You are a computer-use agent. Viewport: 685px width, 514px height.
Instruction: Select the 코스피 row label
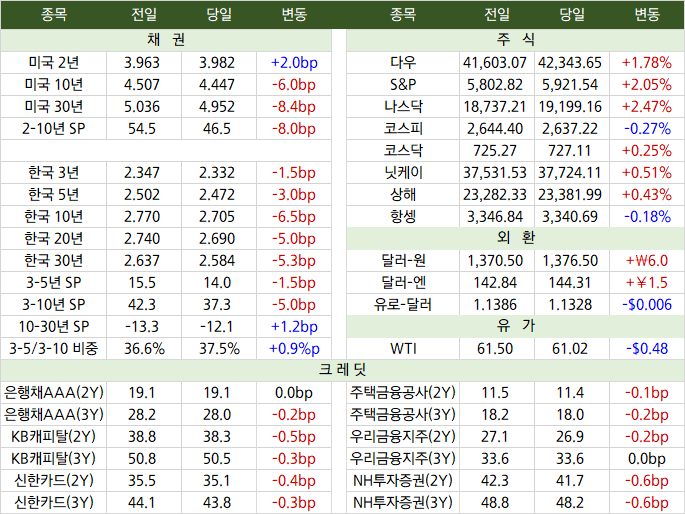(403, 129)
